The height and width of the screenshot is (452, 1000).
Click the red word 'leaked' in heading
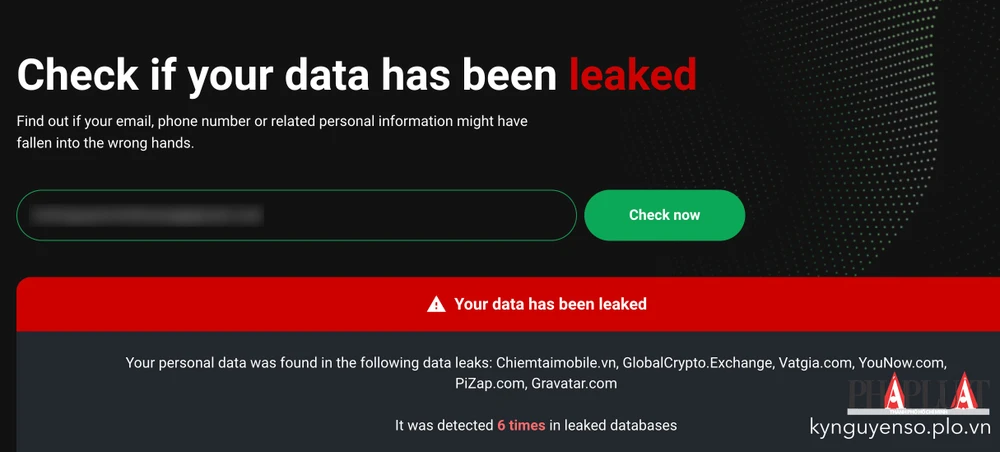(x=632, y=74)
